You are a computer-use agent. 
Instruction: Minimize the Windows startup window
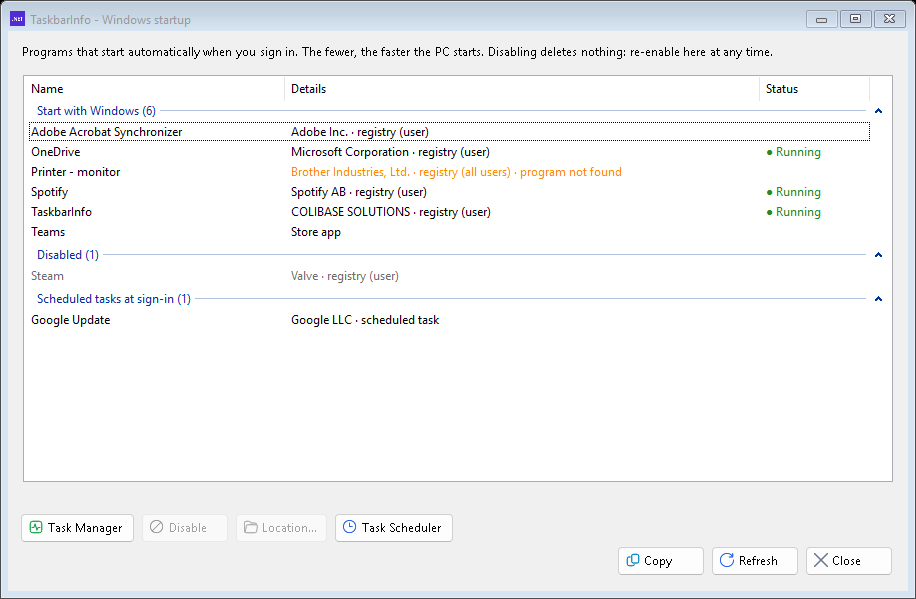(821, 19)
